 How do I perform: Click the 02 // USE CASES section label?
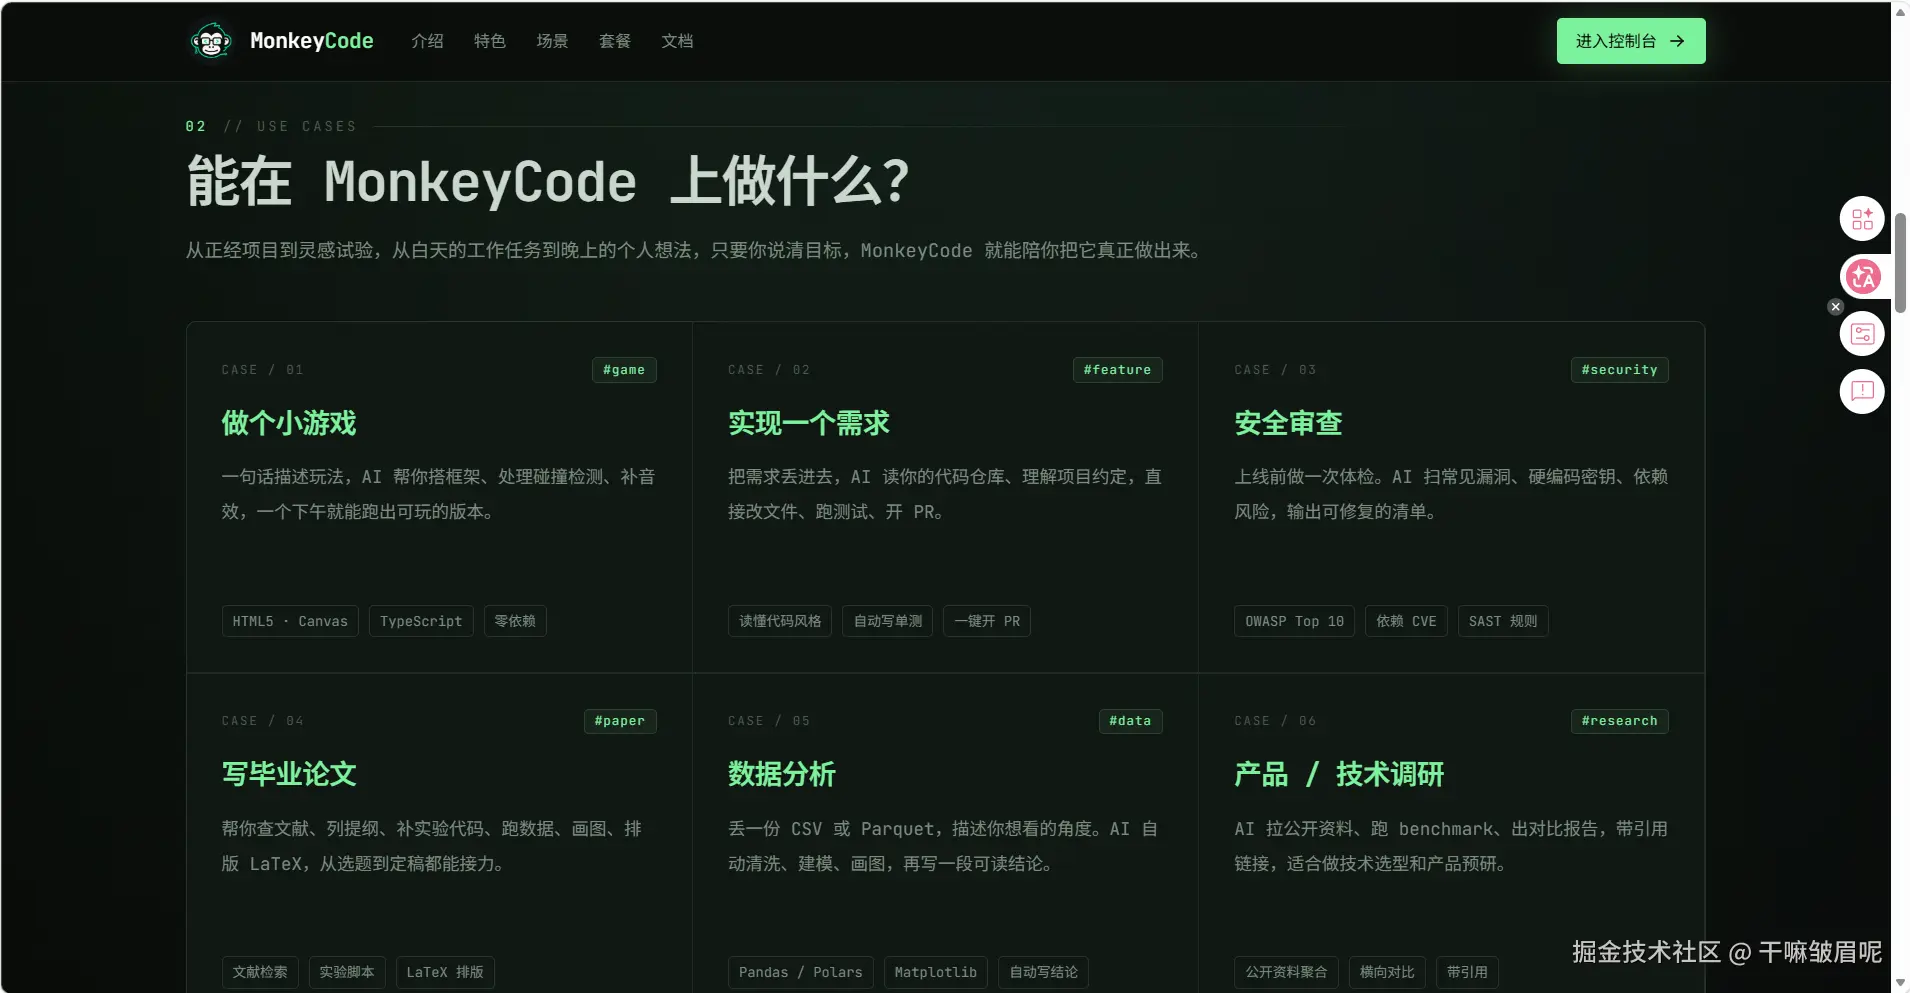pyautogui.click(x=271, y=127)
